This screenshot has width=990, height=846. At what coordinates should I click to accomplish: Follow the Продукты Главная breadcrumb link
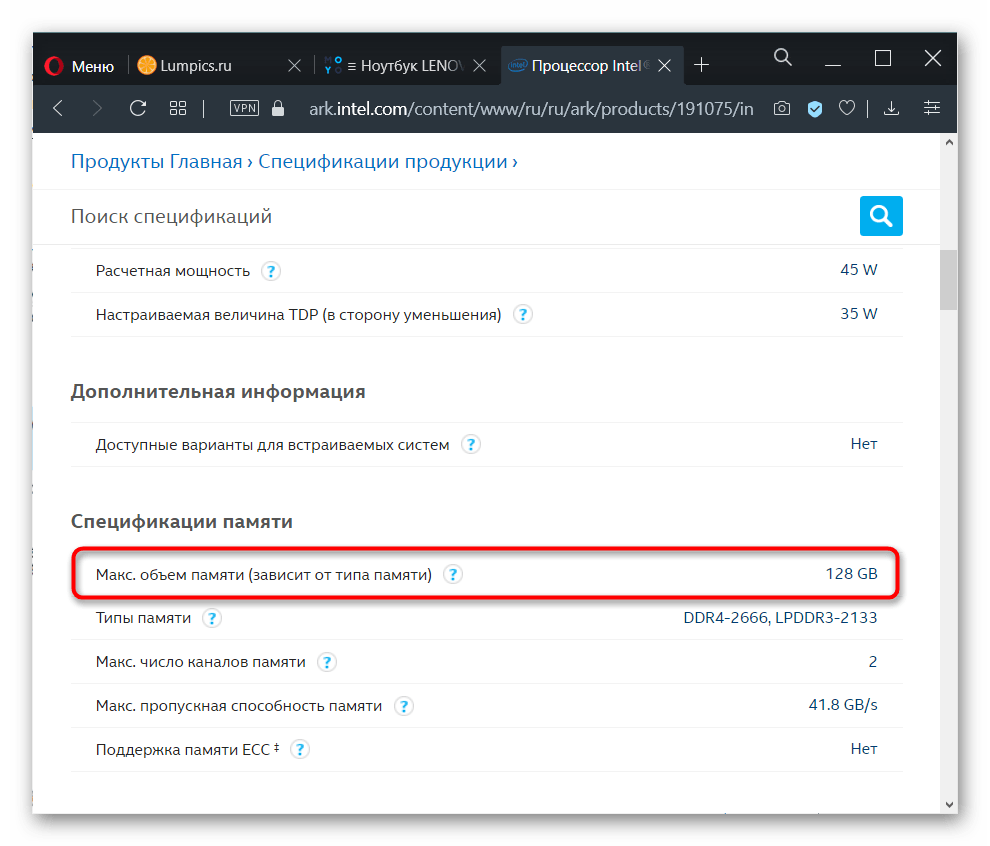[x=156, y=161]
